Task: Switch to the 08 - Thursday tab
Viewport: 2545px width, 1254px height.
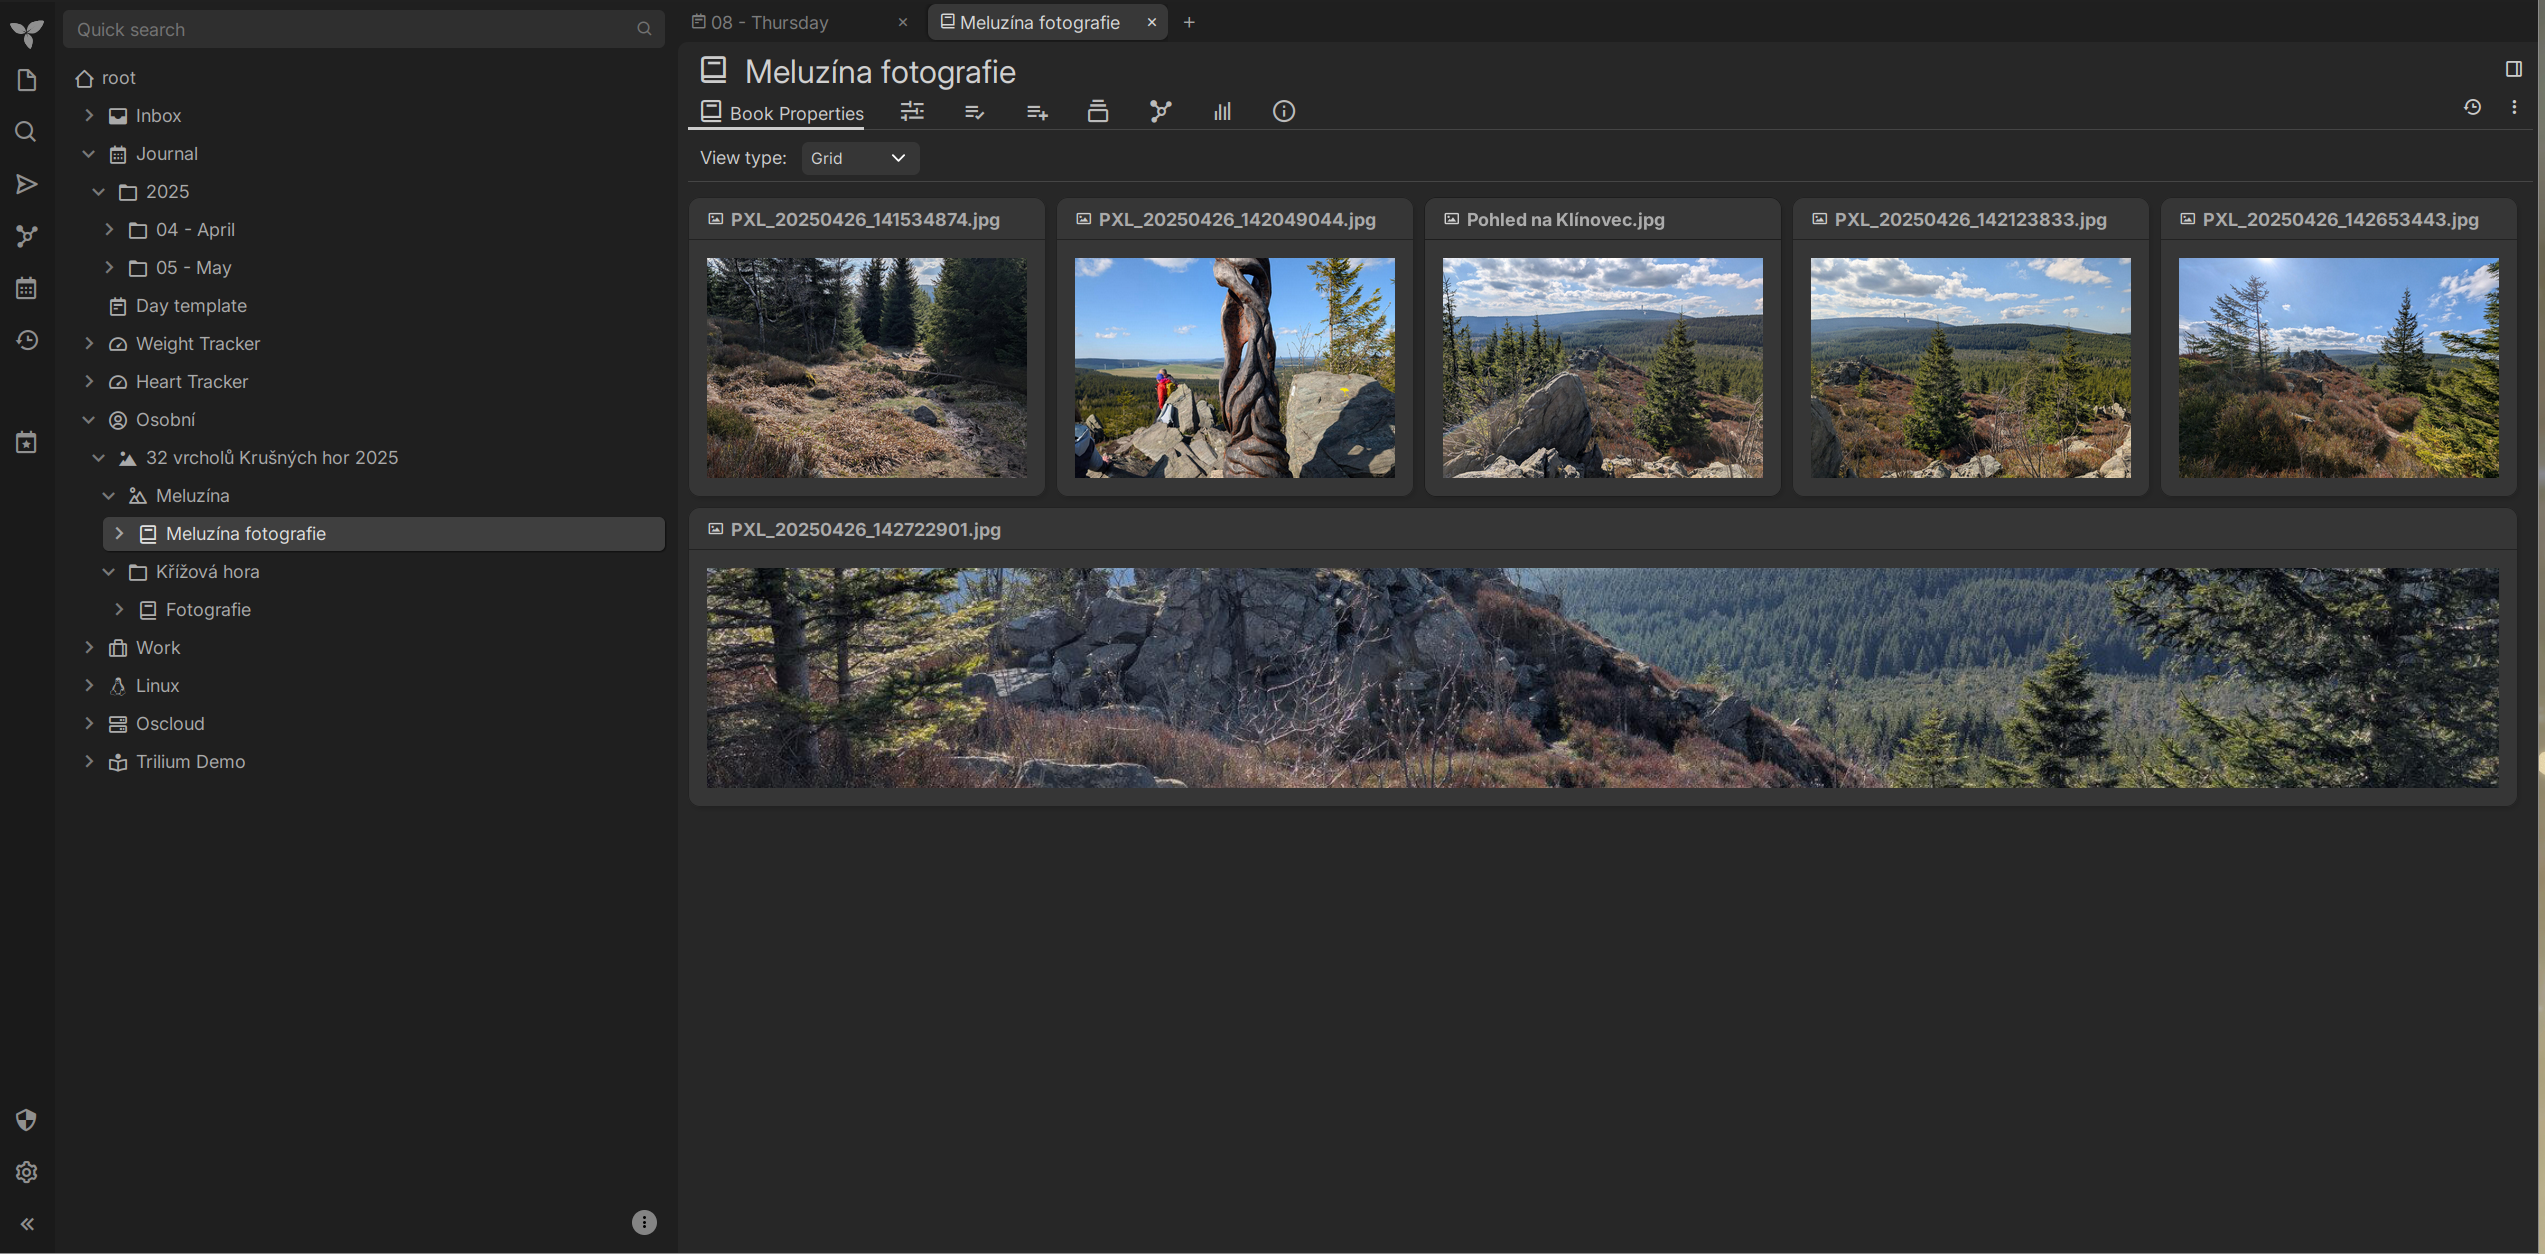Action: [770, 22]
